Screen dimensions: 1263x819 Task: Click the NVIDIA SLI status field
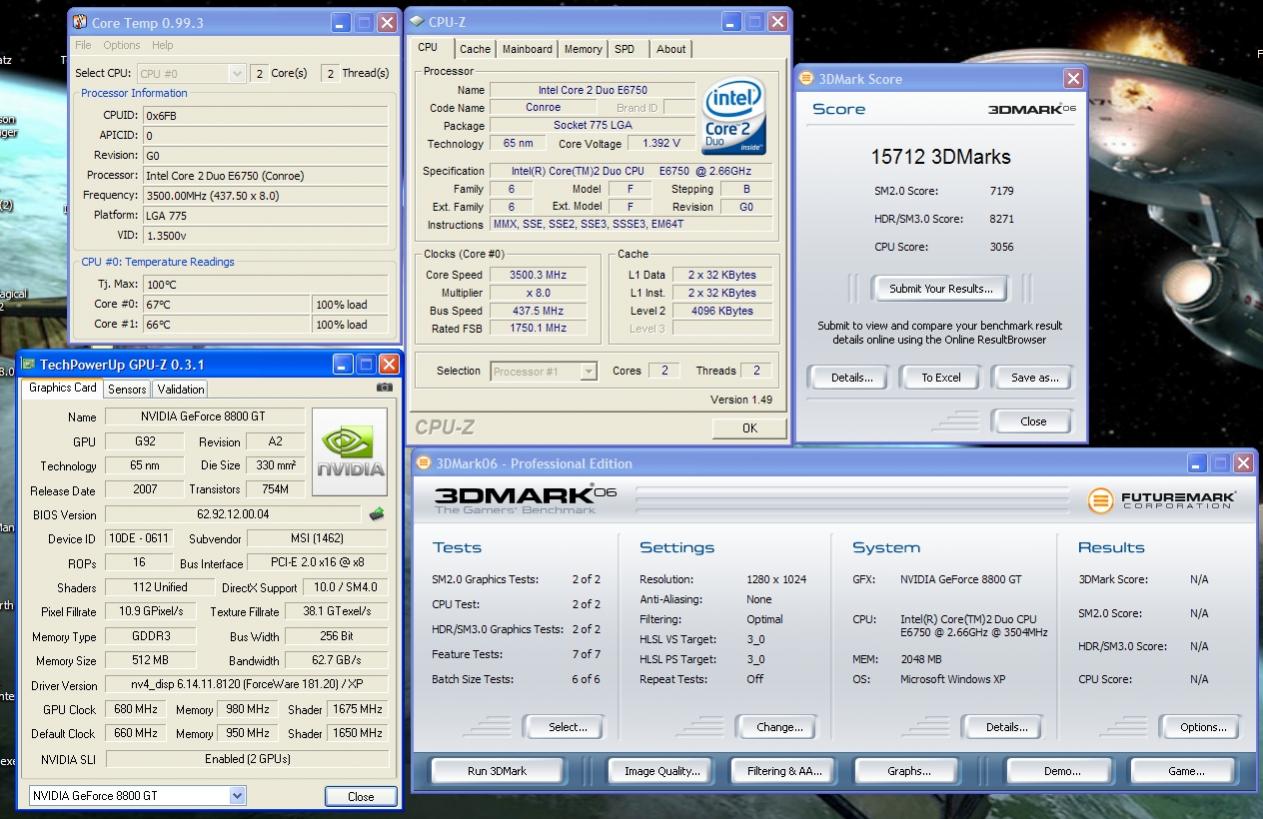tap(246, 759)
